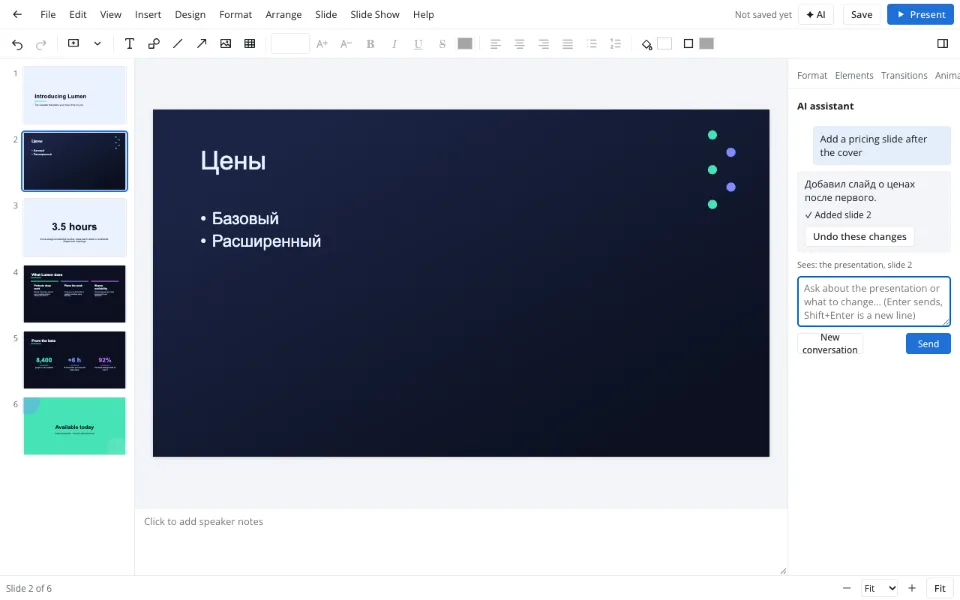Center align the text

tap(519, 43)
